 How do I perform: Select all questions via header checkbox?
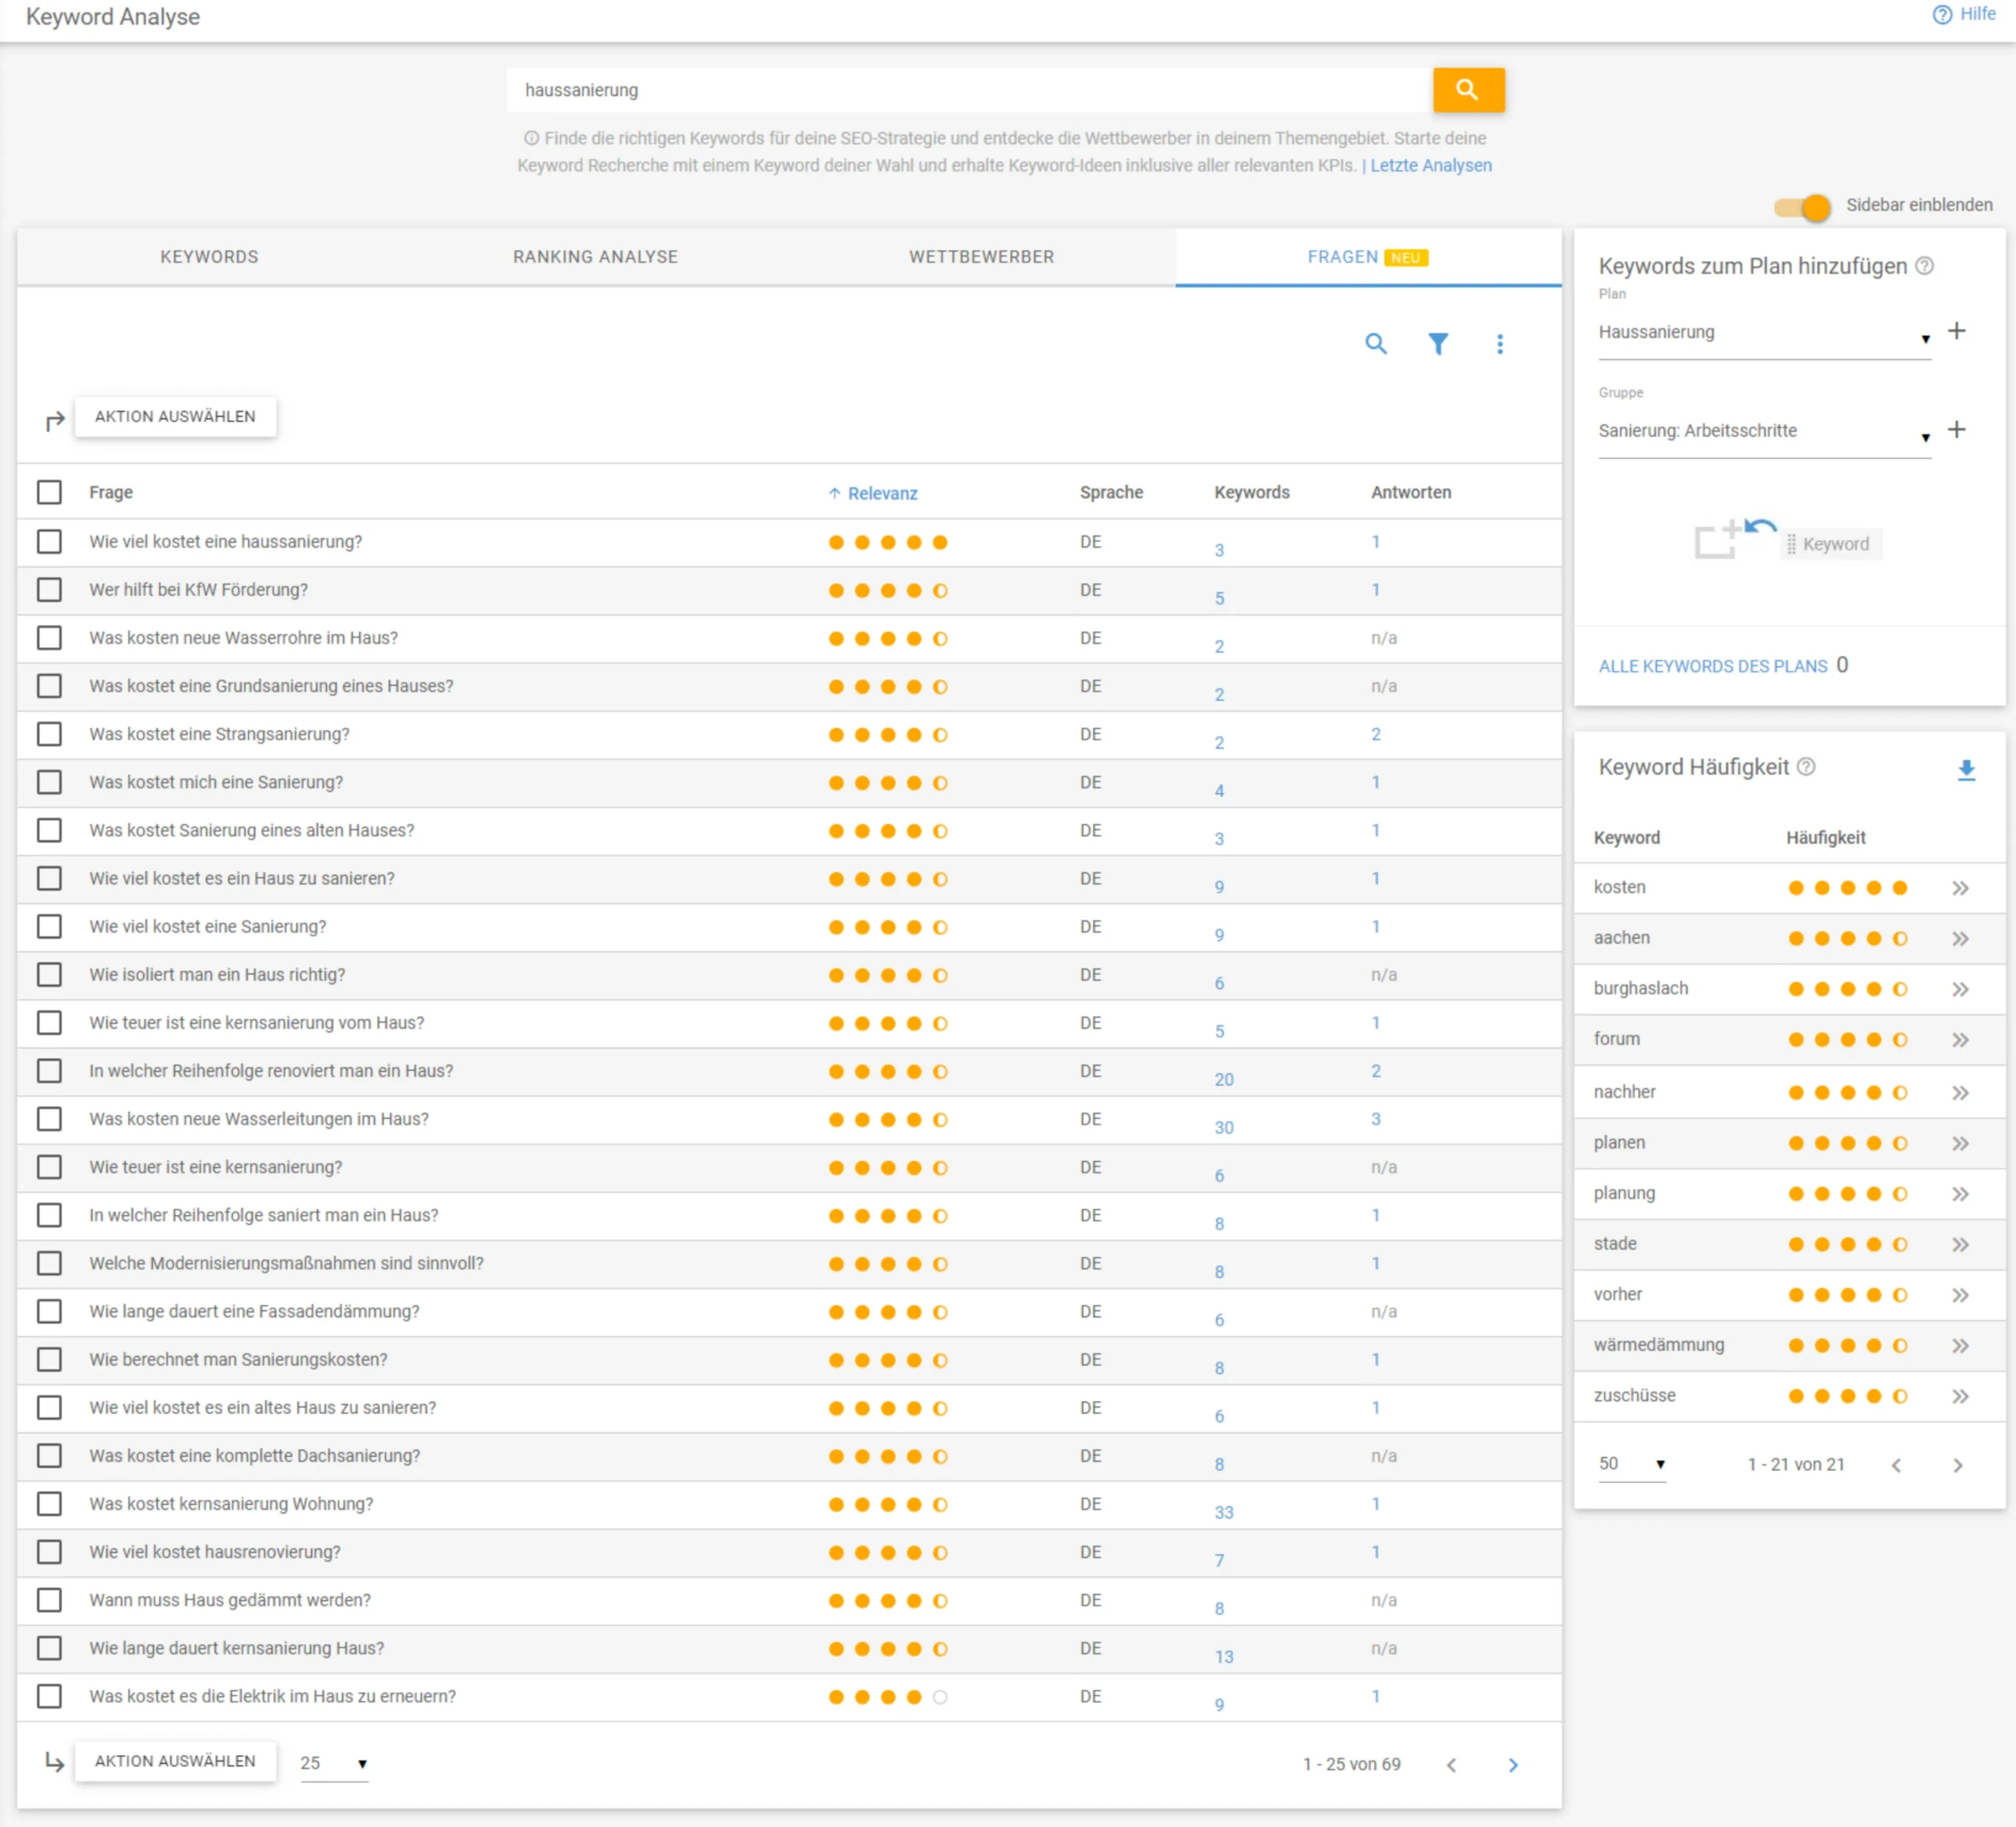point(49,492)
